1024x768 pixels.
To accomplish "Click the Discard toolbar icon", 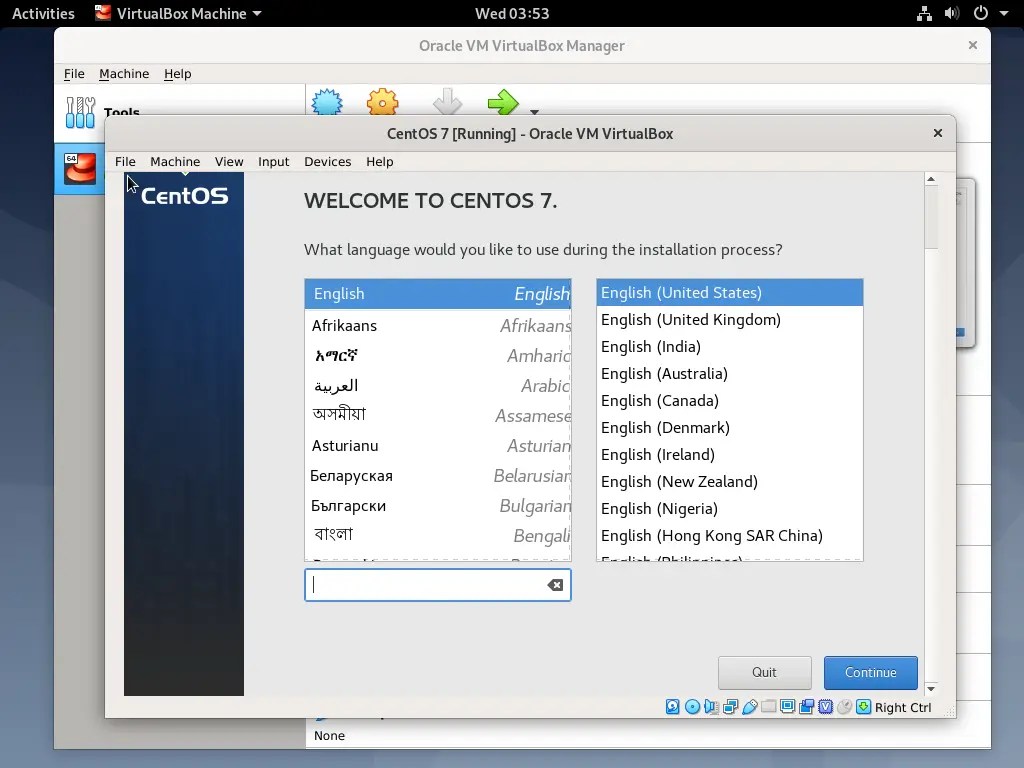I will [x=446, y=104].
